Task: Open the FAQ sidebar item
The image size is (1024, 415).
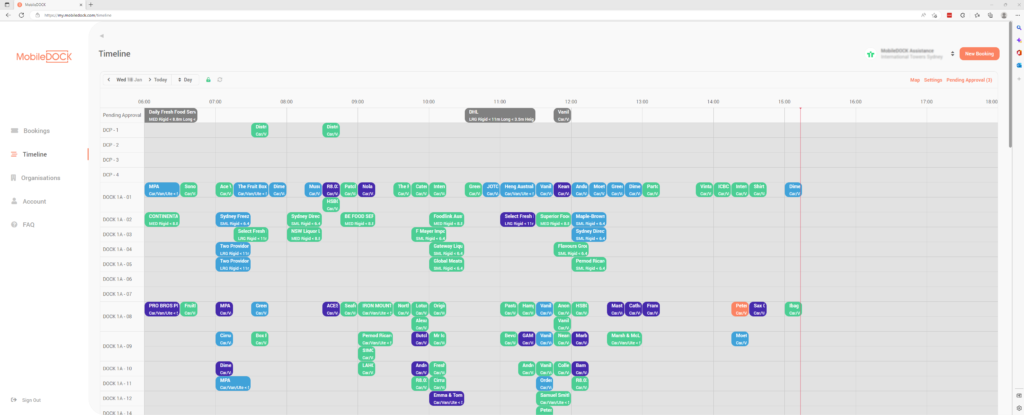Action: tap(23, 225)
